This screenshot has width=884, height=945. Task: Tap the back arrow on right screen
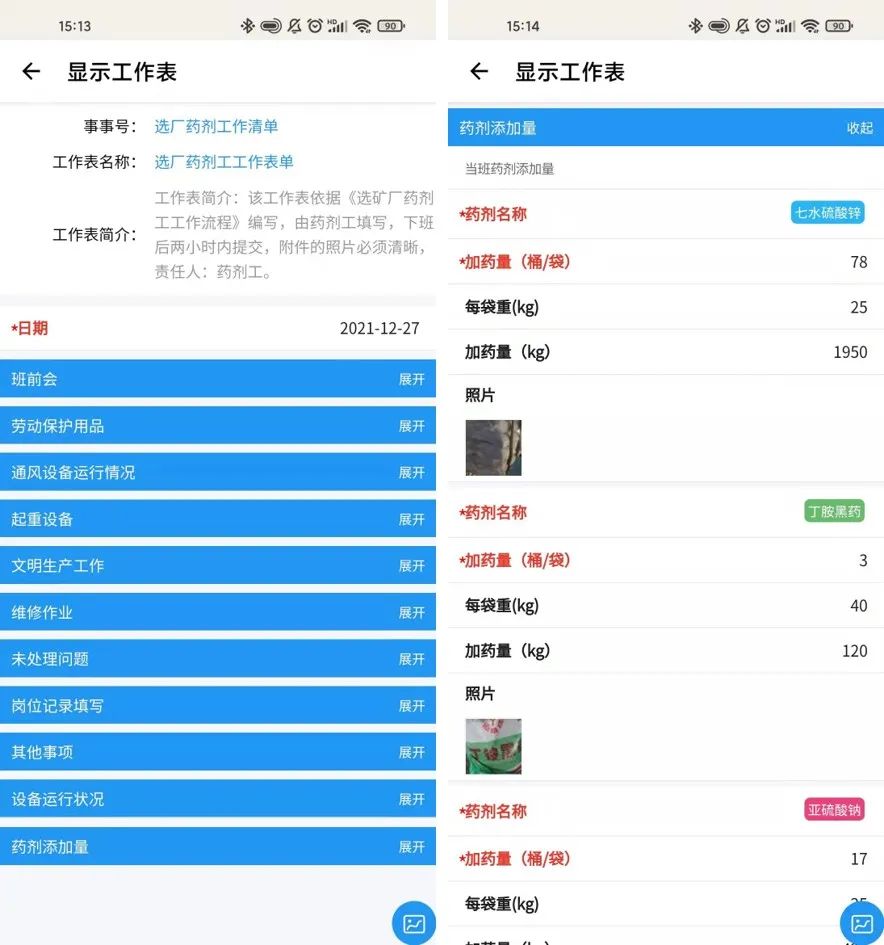[x=479, y=71]
